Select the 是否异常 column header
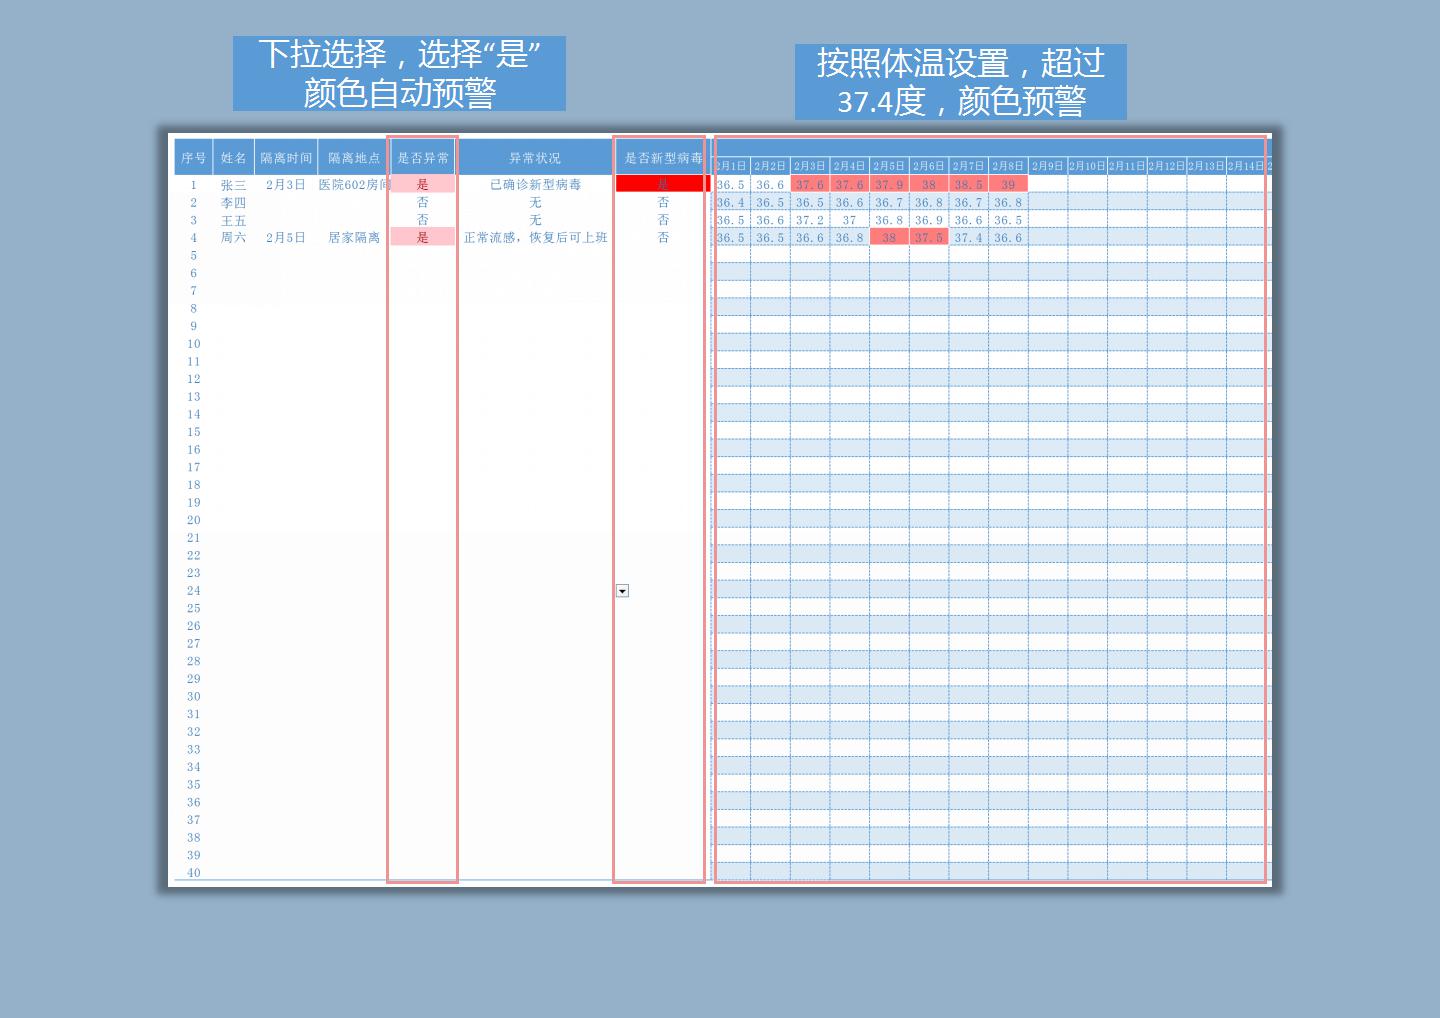The image size is (1440, 1018). [x=423, y=158]
